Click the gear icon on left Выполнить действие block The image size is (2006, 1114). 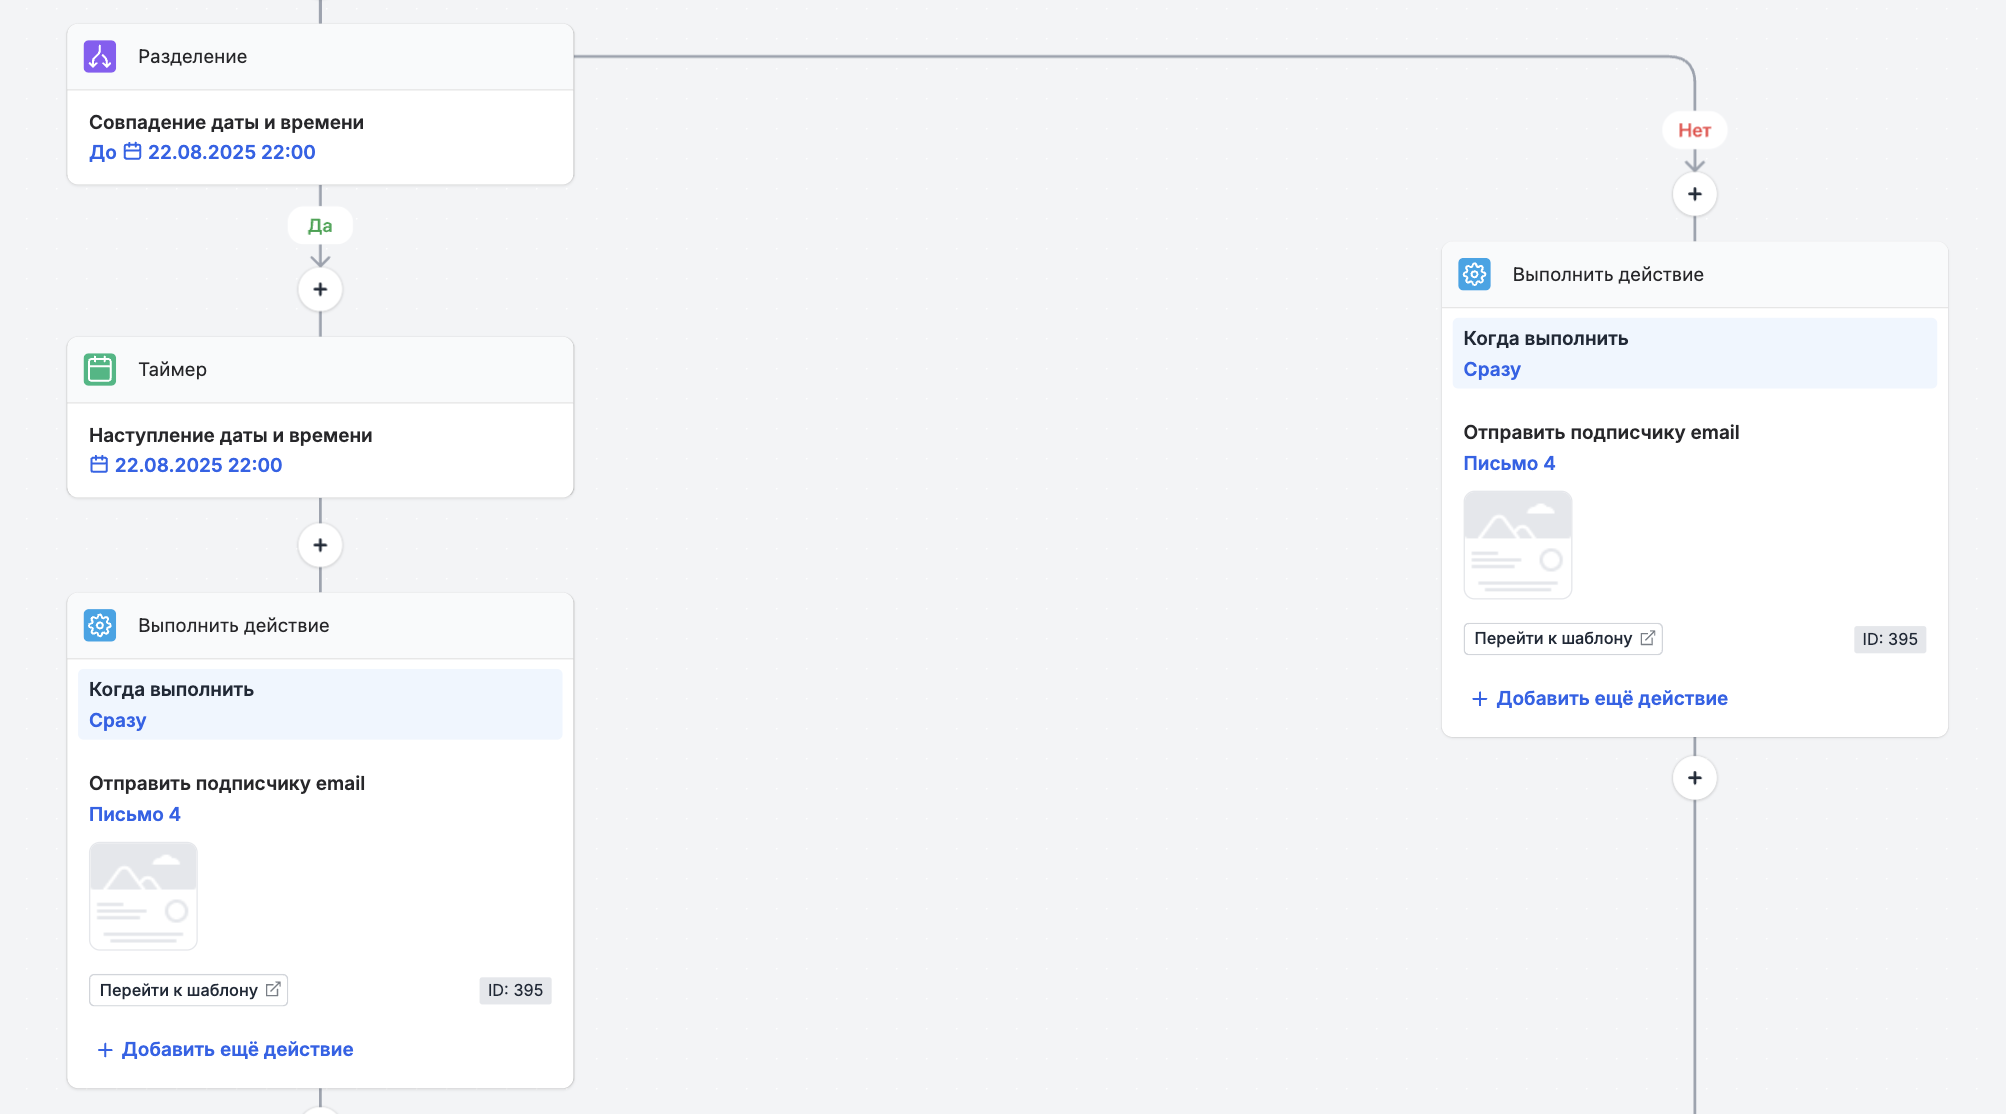point(99,625)
